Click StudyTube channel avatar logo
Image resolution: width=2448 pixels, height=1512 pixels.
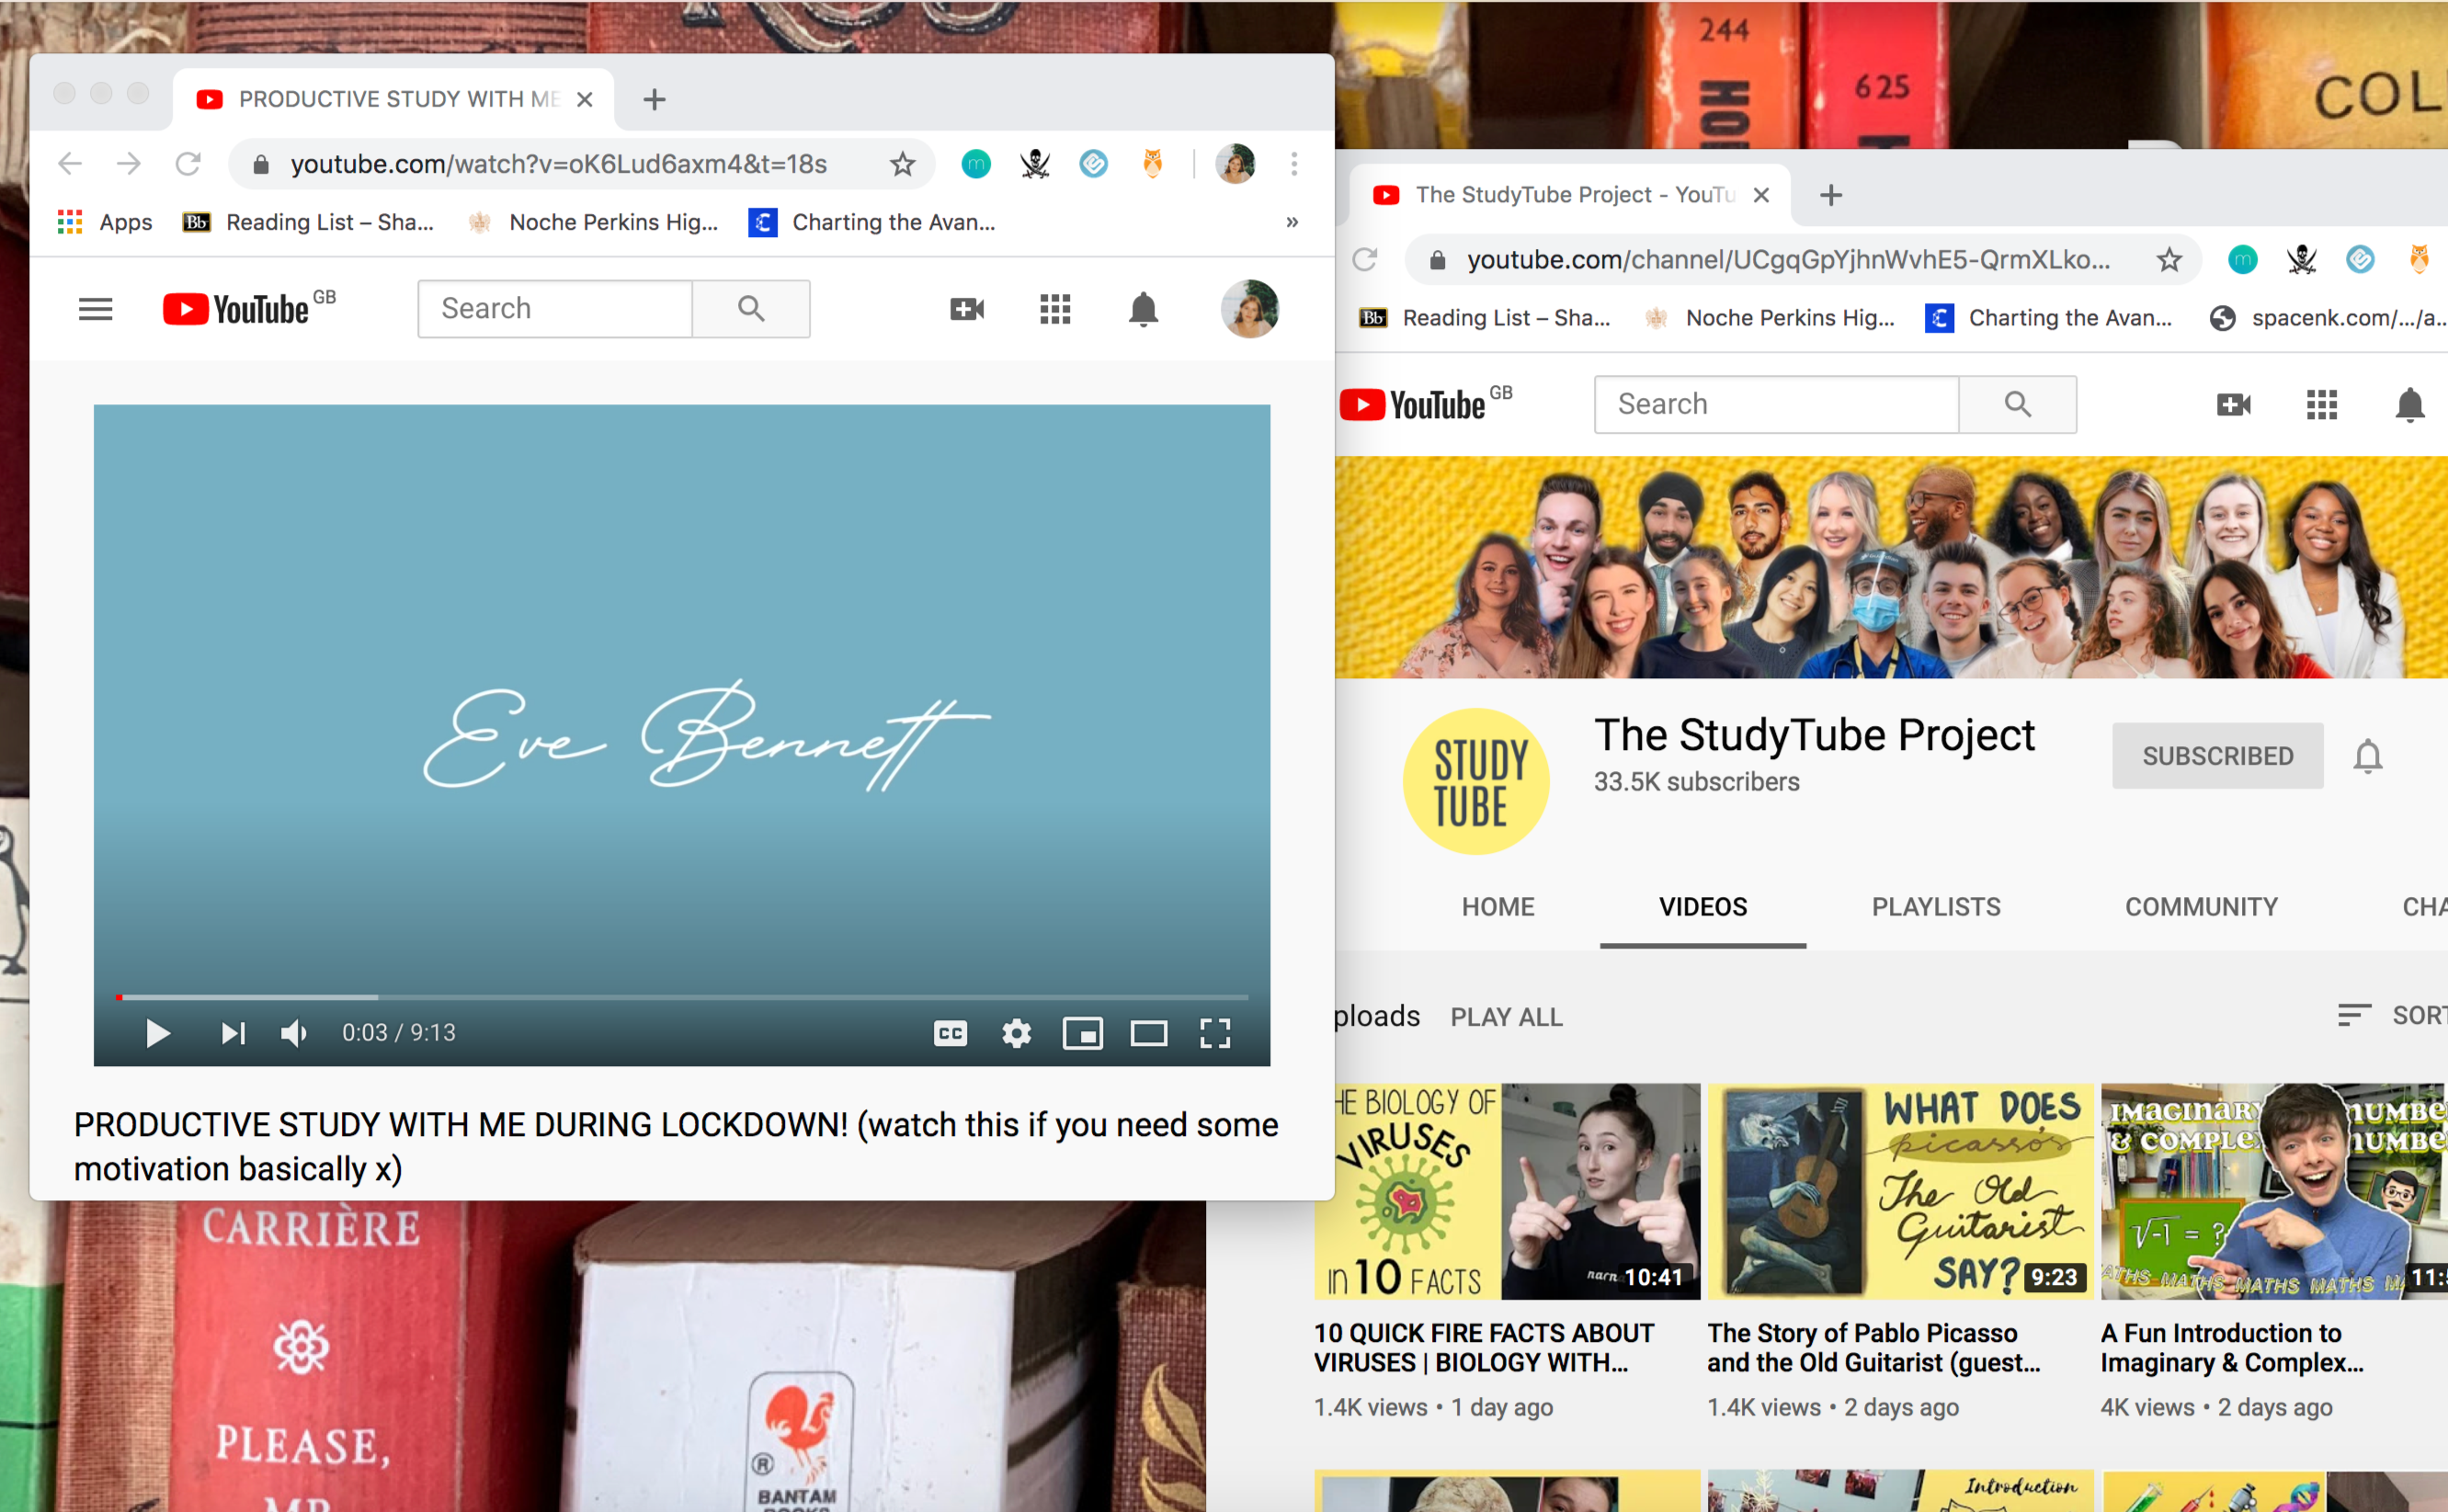pyautogui.click(x=1476, y=781)
